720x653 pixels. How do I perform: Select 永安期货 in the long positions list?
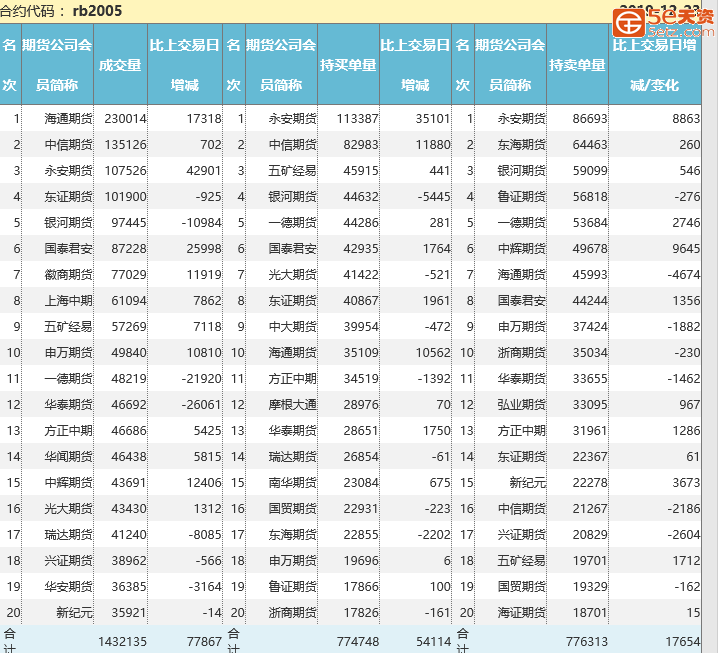[292, 119]
